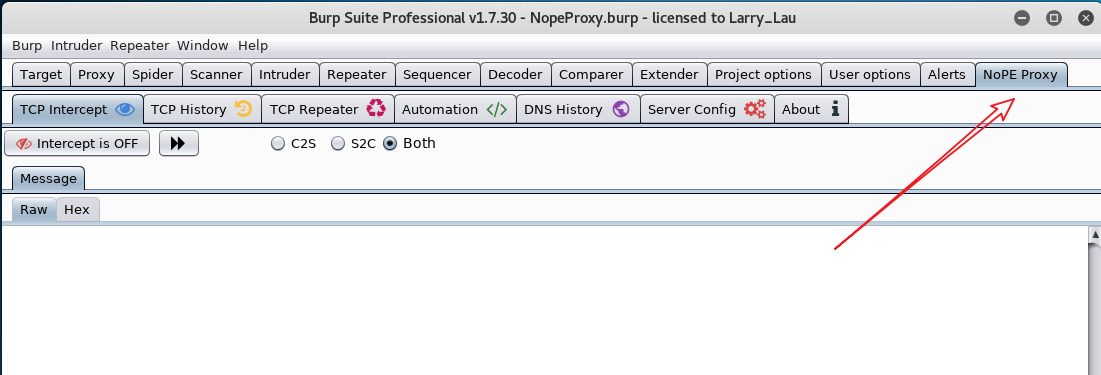The width and height of the screenshot is (1101, 375).
Task: Select the Both radio option
Action: [x=390, y=143]
